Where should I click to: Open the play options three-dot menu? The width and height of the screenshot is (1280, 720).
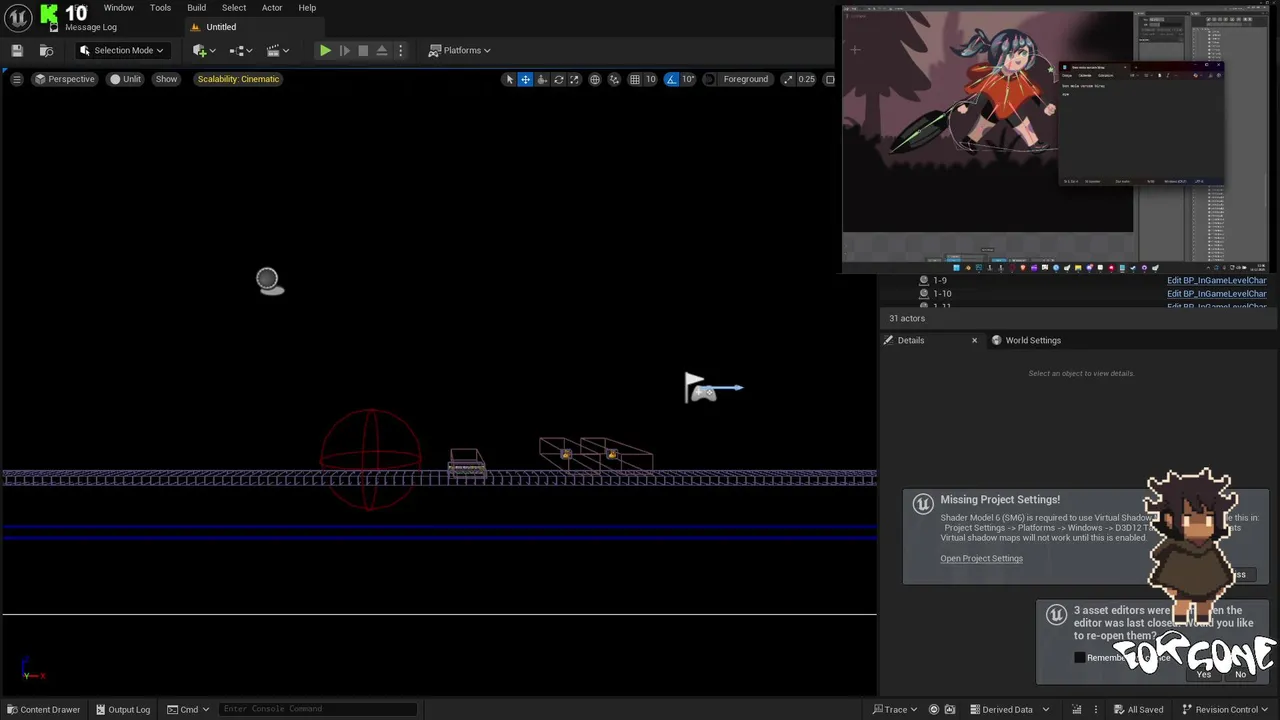point(400,50)
